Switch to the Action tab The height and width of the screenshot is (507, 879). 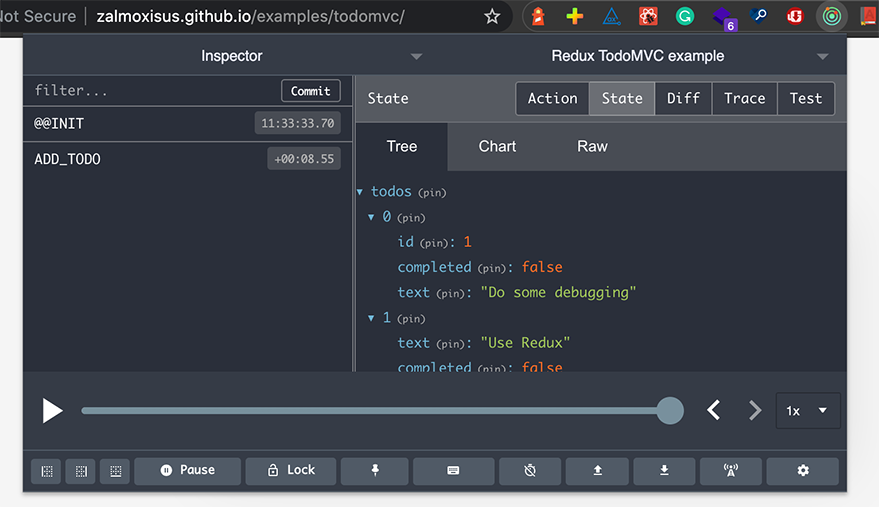coord(552,99)
